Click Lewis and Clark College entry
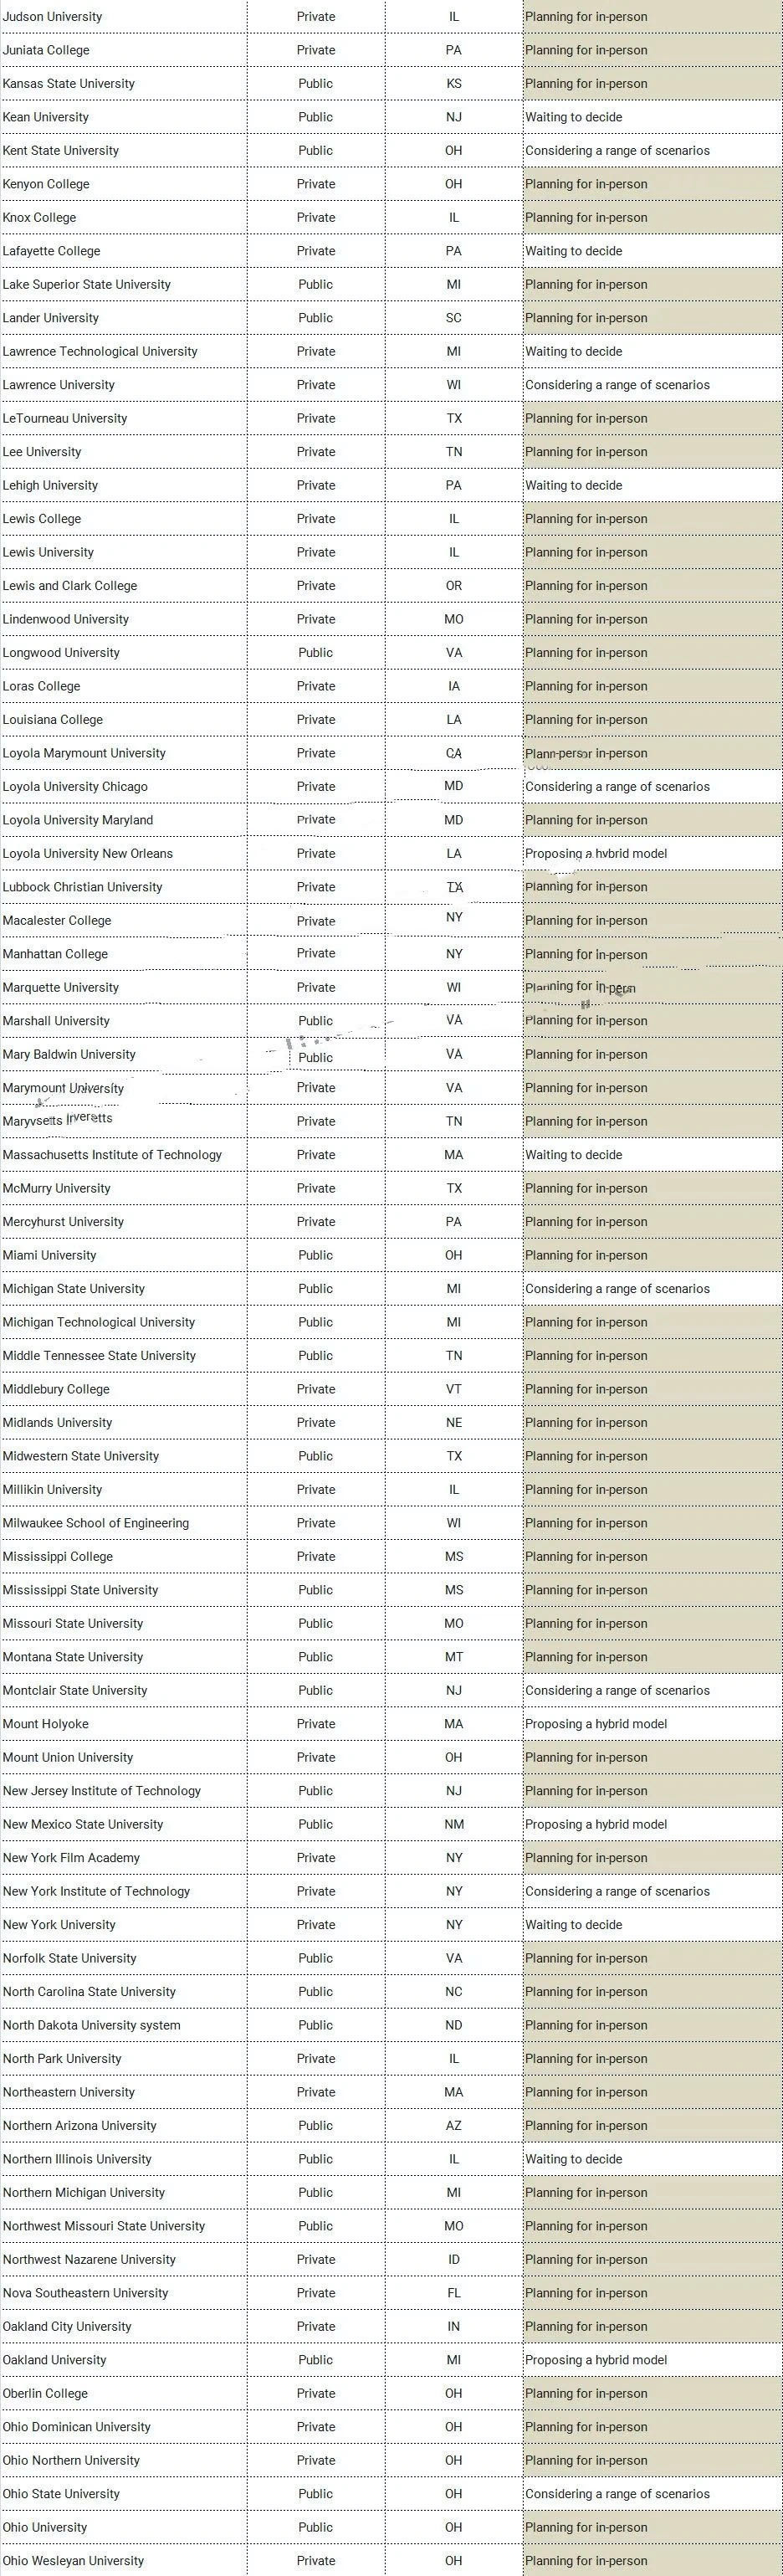This screenshot has width=783, height=2576. coord(70,586)
